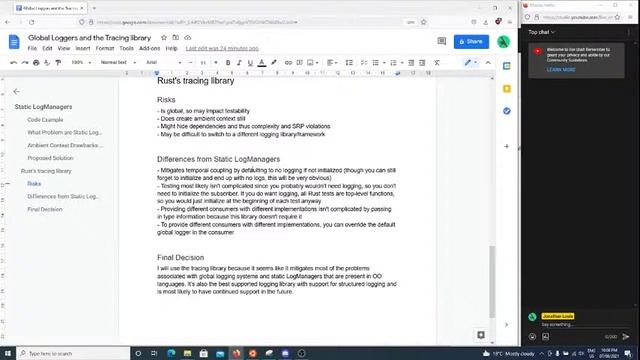The image size is (640, 360).
Task: Open comment history icon
Action: coord(442,41)
